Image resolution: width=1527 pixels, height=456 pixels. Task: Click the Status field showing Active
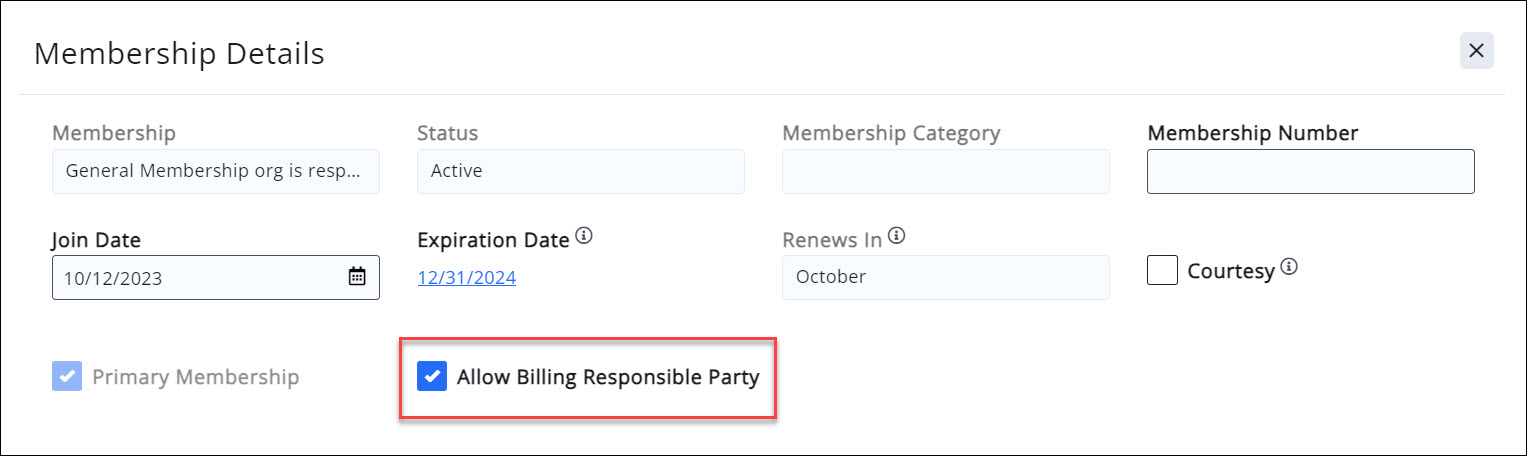(580, 171)
